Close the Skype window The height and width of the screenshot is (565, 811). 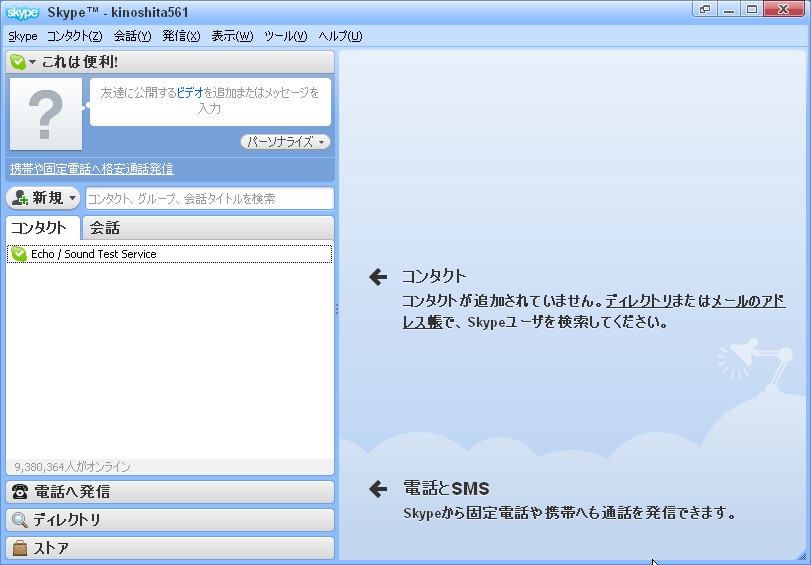(784, 9)
